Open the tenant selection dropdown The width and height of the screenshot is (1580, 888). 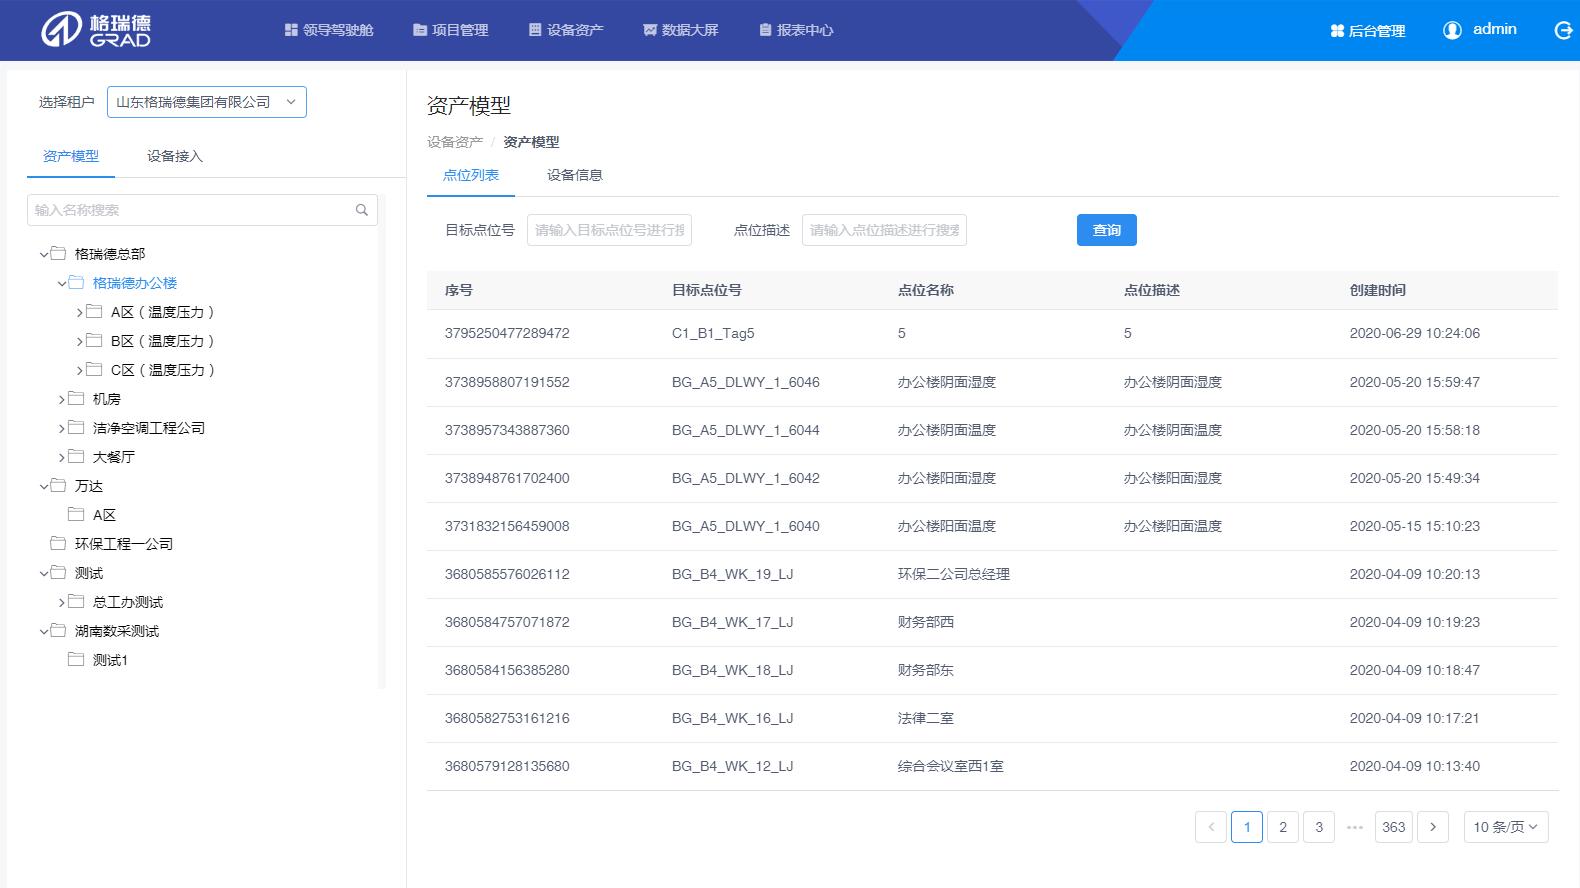[206, 102]
